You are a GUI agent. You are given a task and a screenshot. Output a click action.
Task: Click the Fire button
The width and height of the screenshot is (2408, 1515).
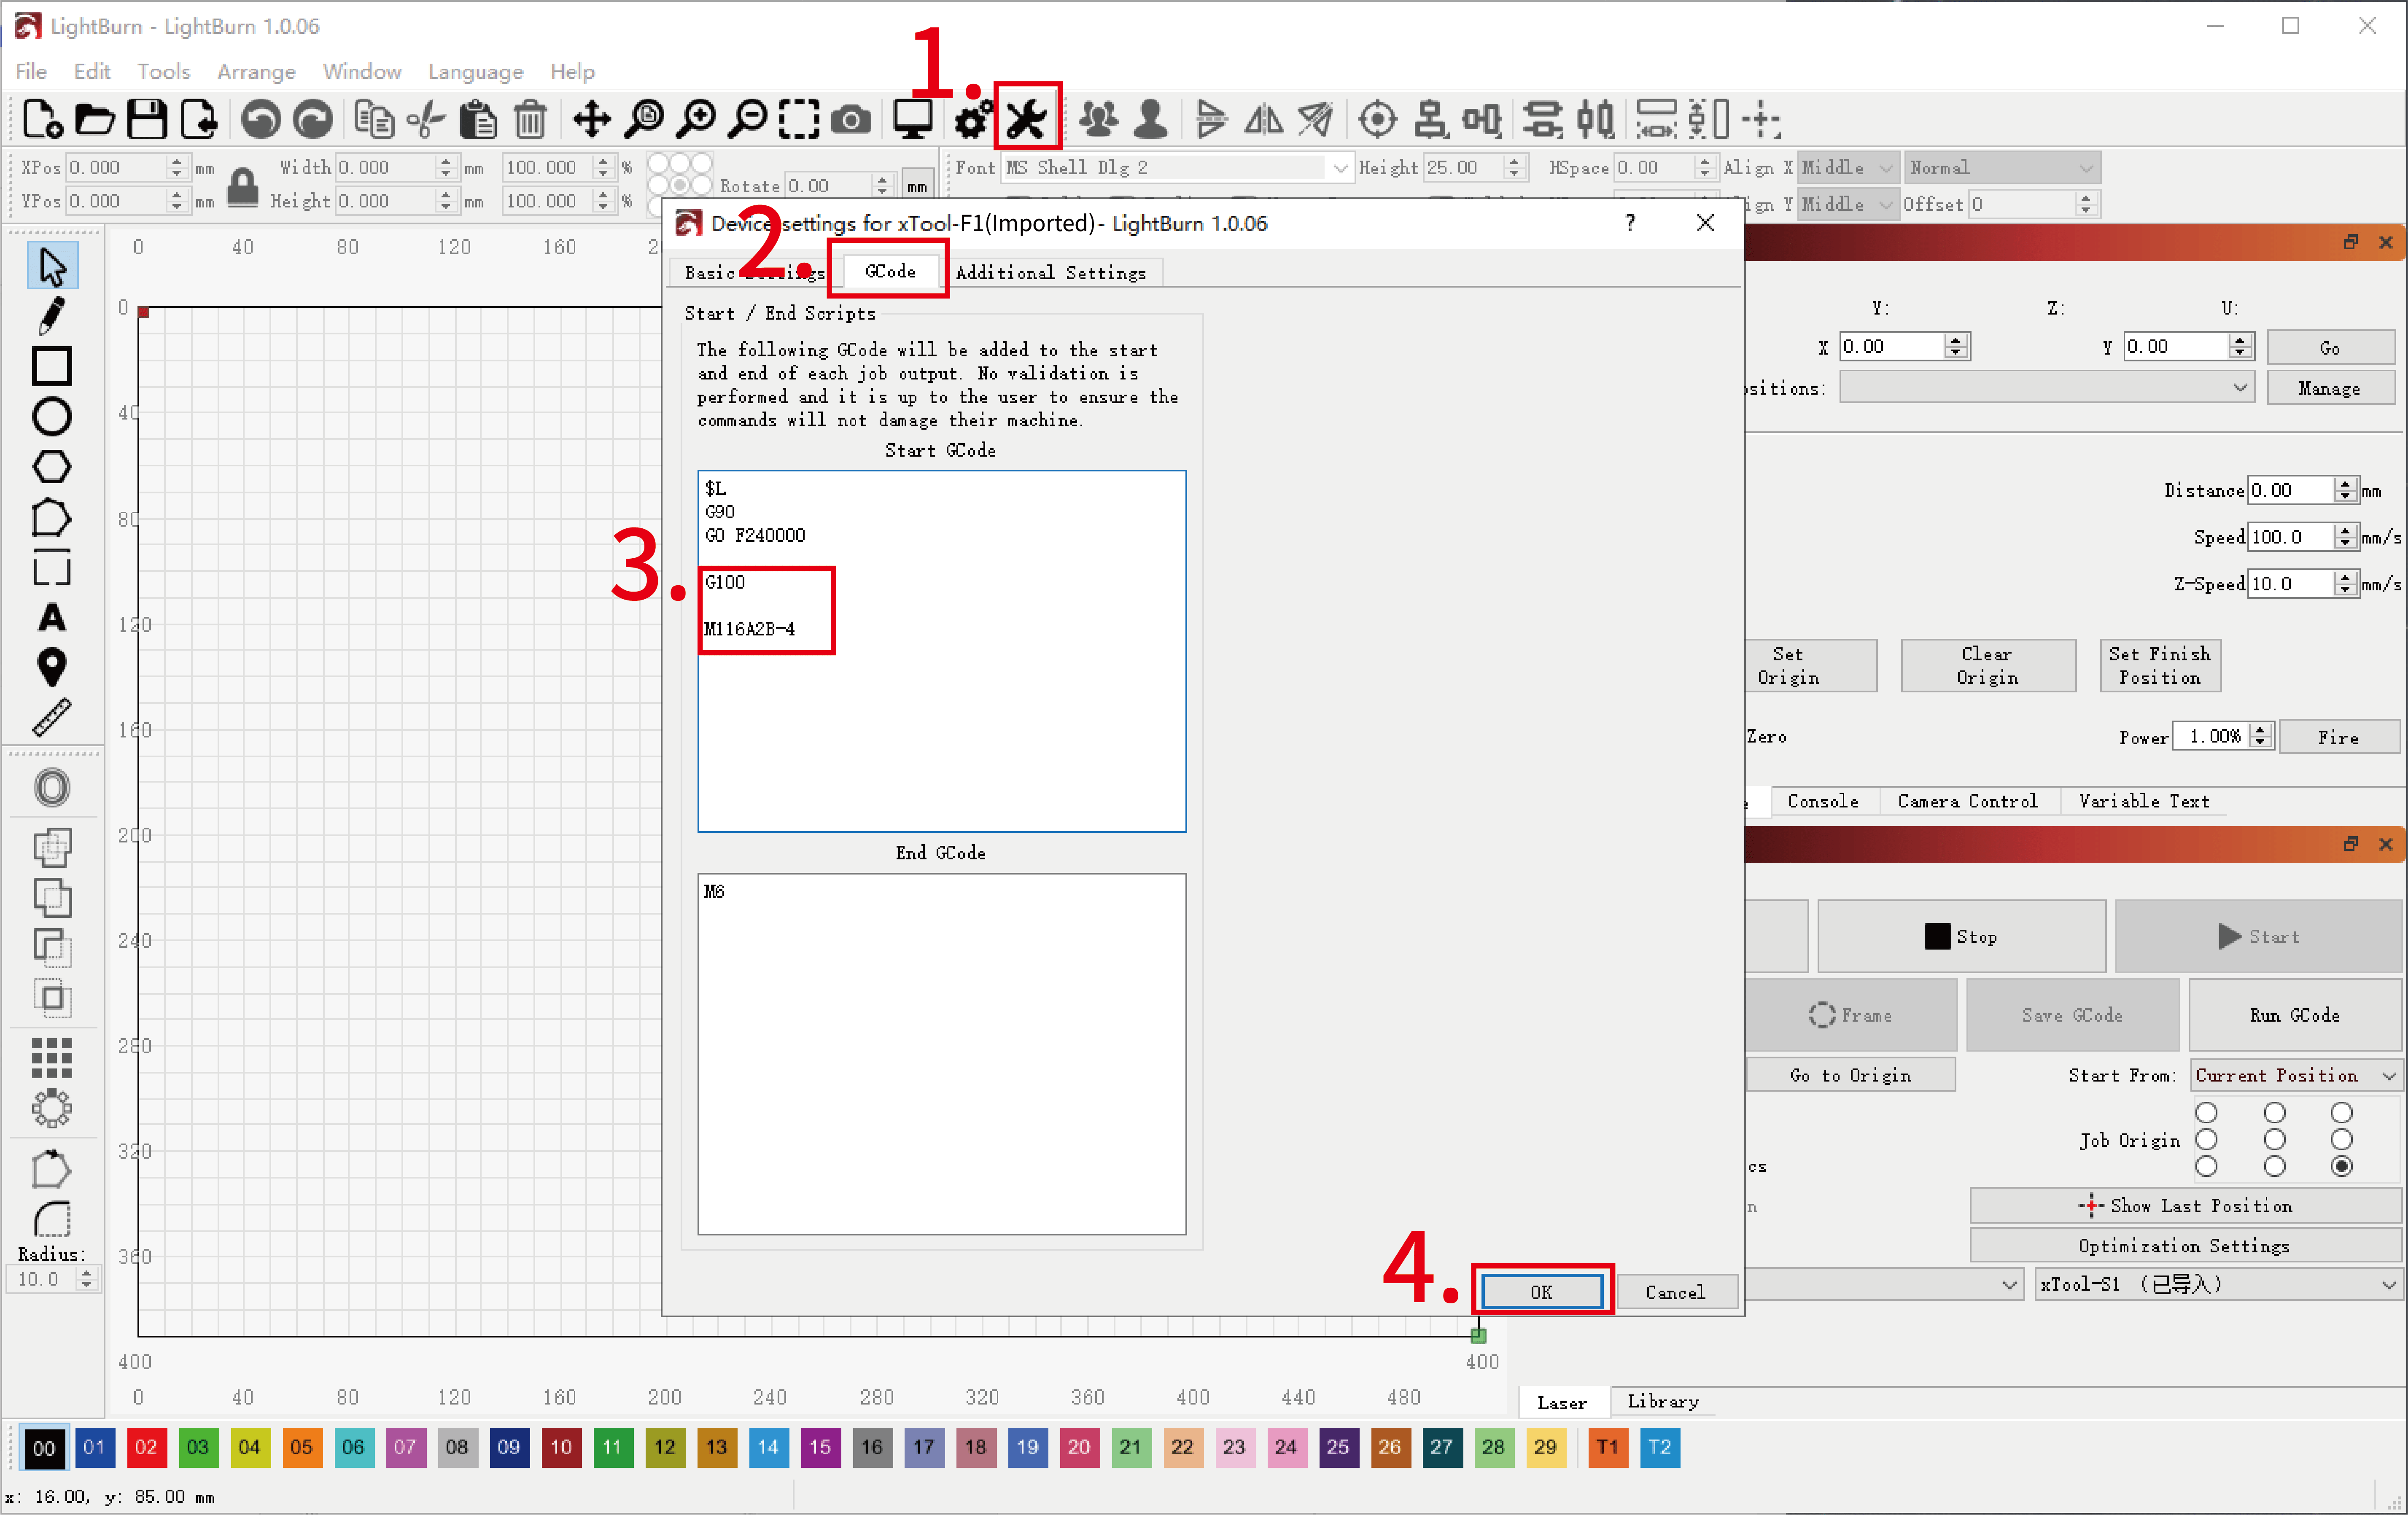pyautogui.click(x=2338, y=737)
